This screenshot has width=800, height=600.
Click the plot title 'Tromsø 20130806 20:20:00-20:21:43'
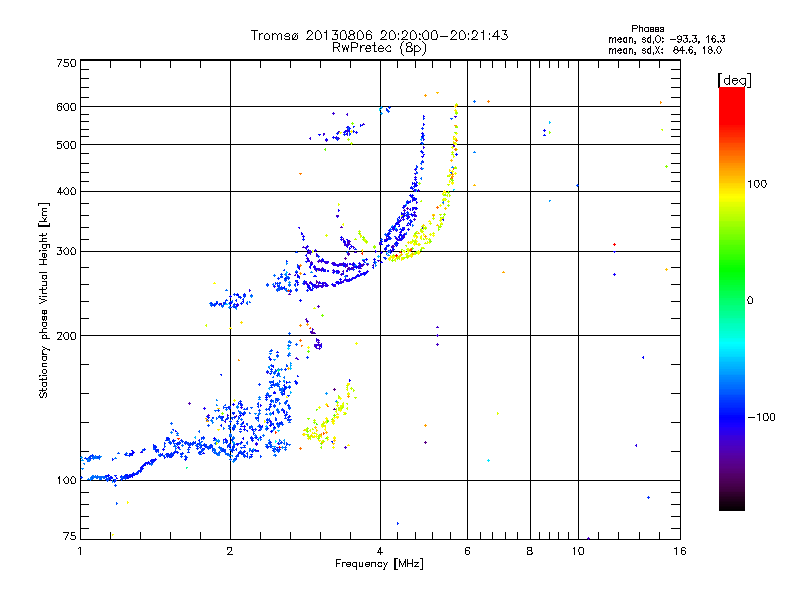tap(379, 35)
